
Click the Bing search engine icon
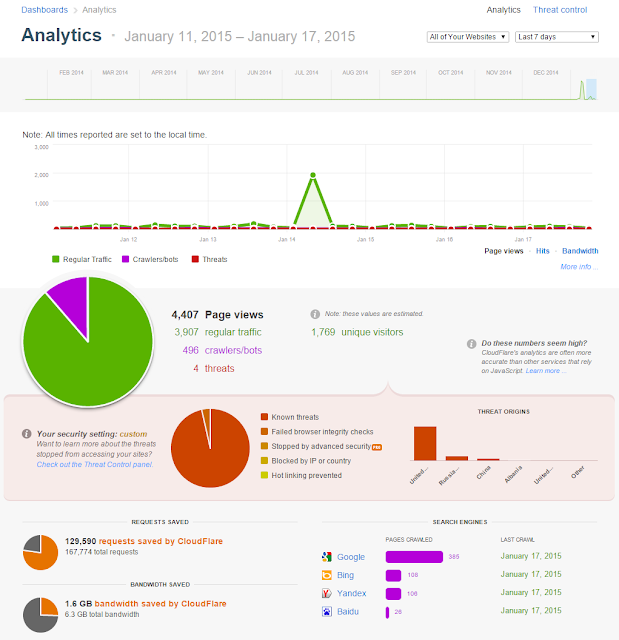pos(327,575)
